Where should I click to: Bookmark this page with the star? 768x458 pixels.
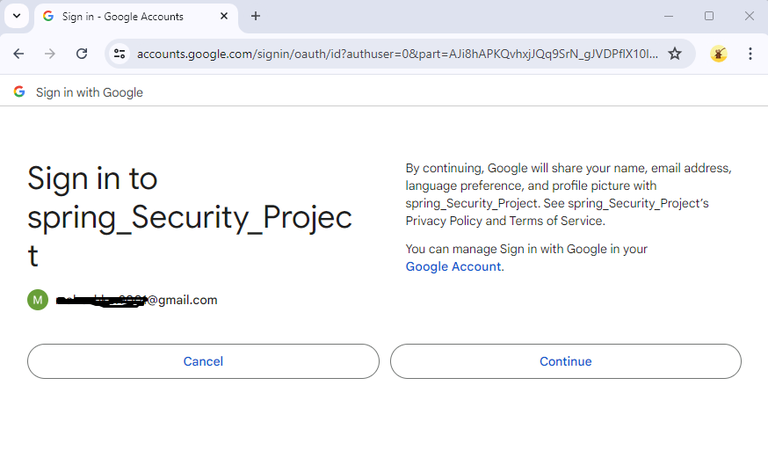[x=675, y=54]
